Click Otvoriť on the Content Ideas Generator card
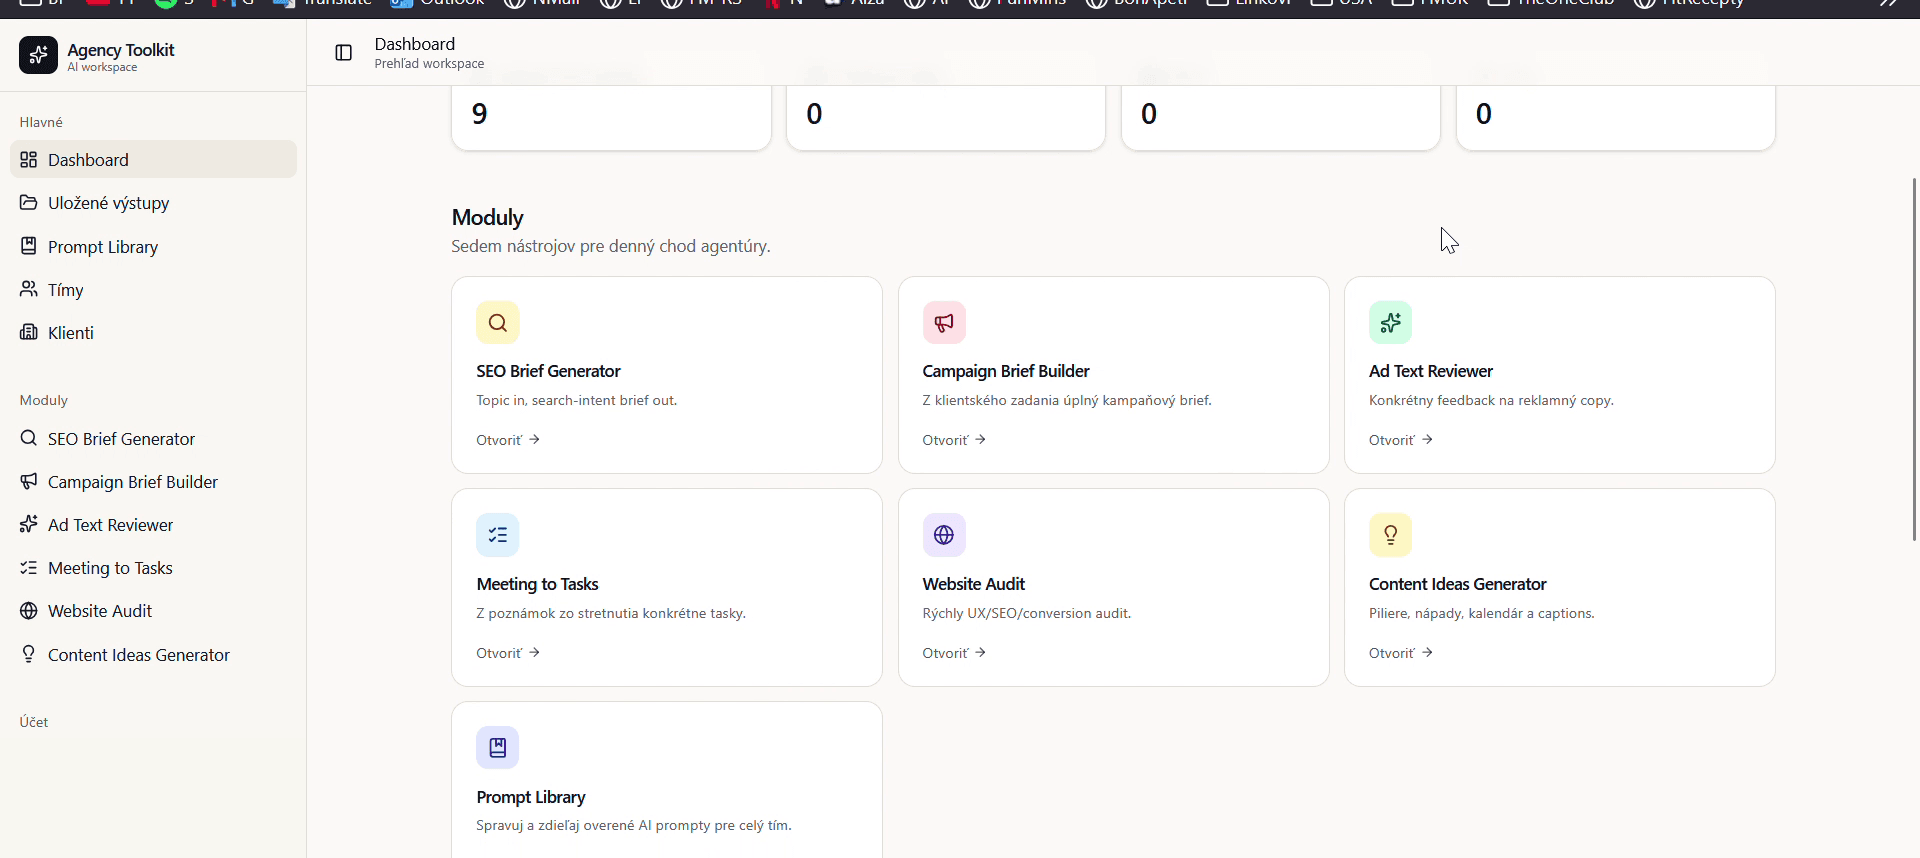The image size is (1920, 858). [1400, 653]
